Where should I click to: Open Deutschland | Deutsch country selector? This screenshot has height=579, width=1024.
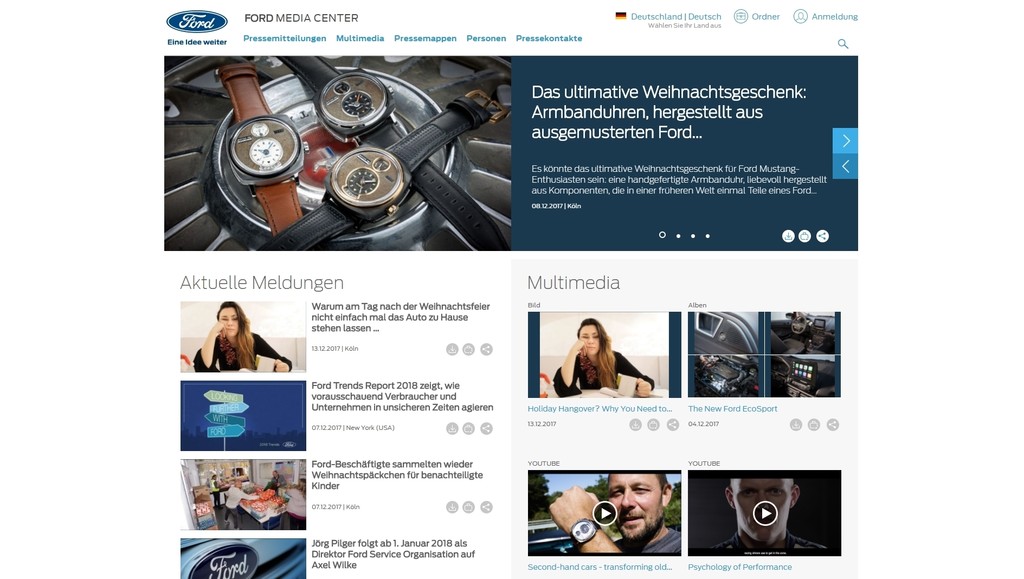[676, 16]
